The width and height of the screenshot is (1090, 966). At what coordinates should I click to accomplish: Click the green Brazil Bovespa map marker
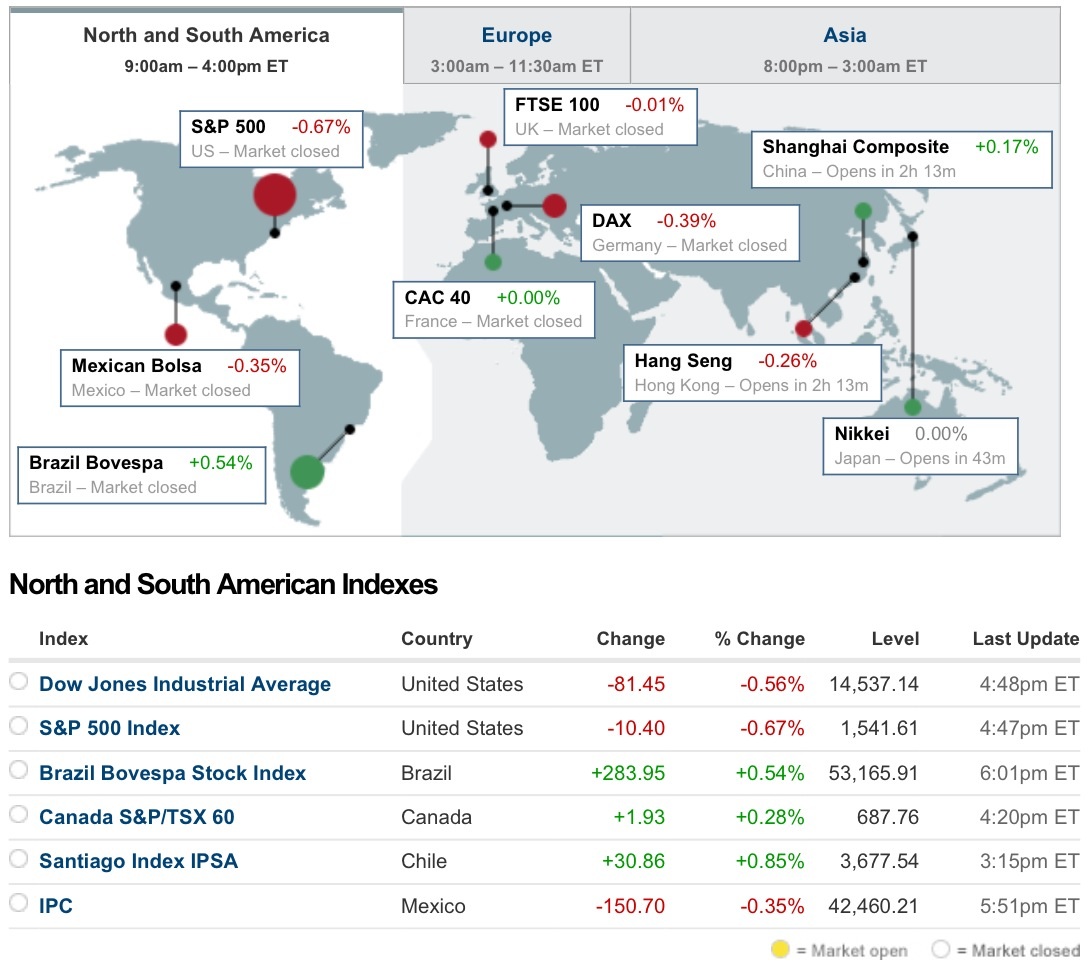point(307,472)
